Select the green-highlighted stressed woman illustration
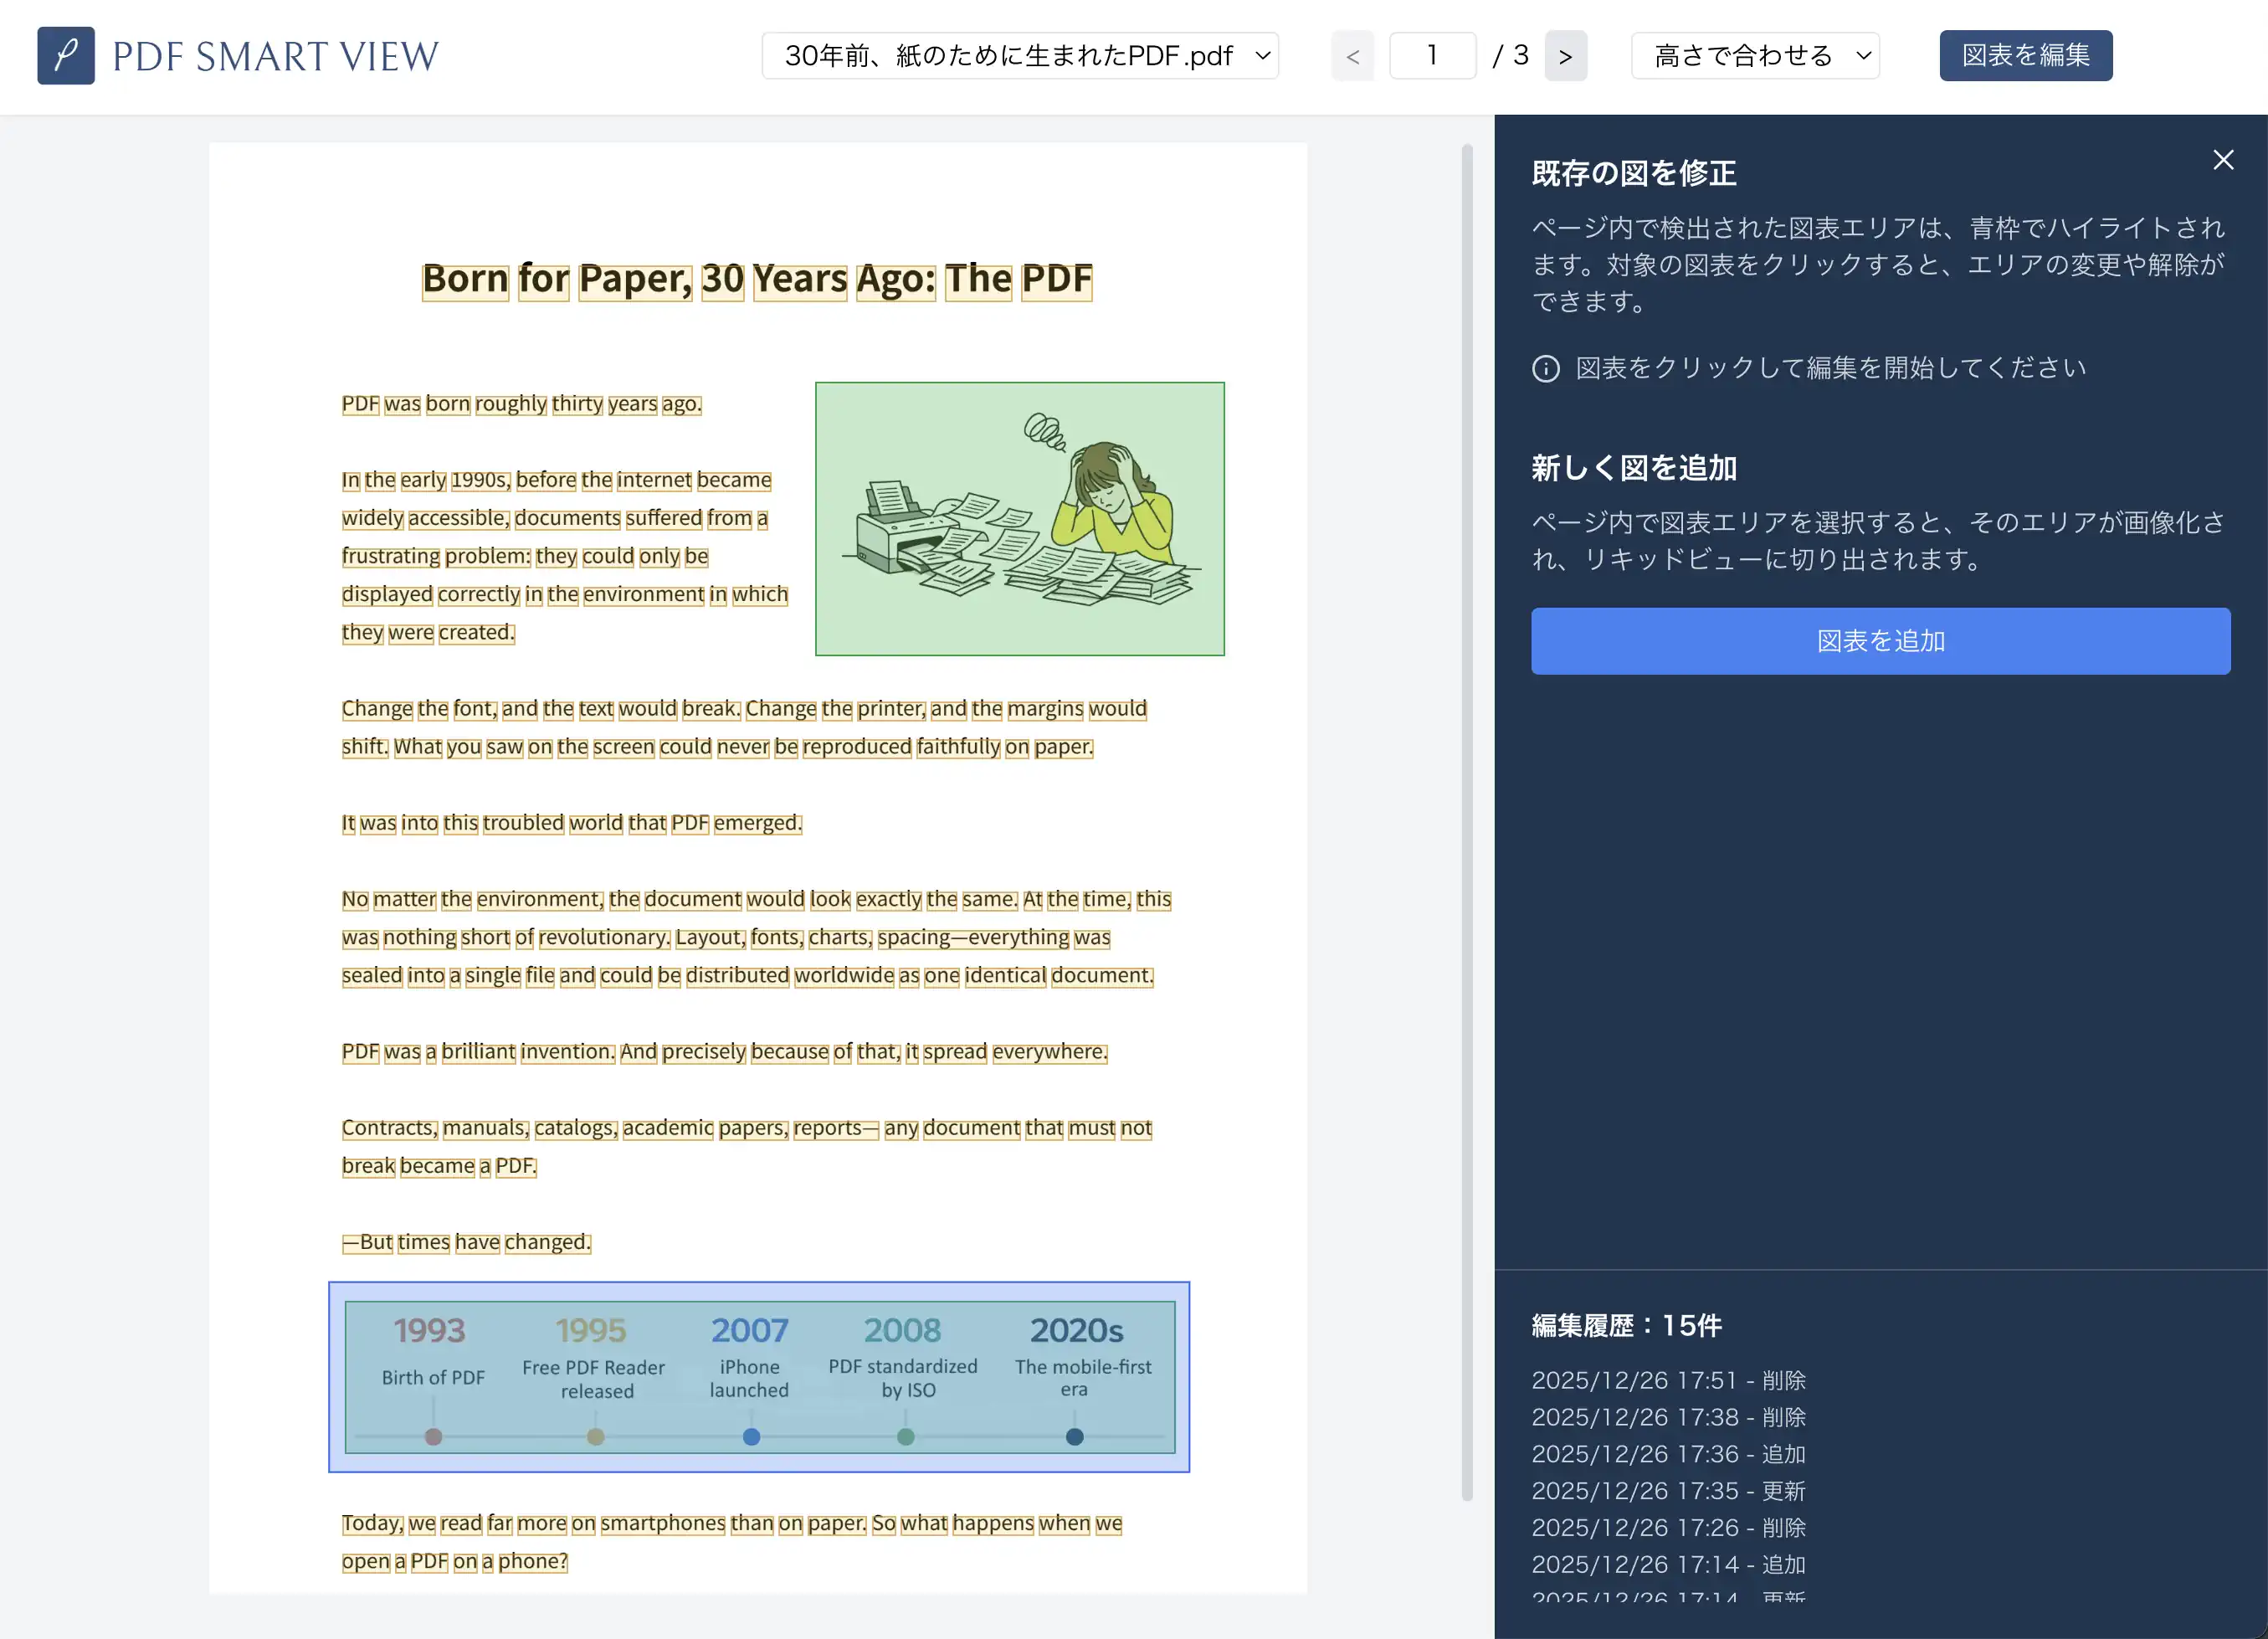 click(x=1019, y=518)
